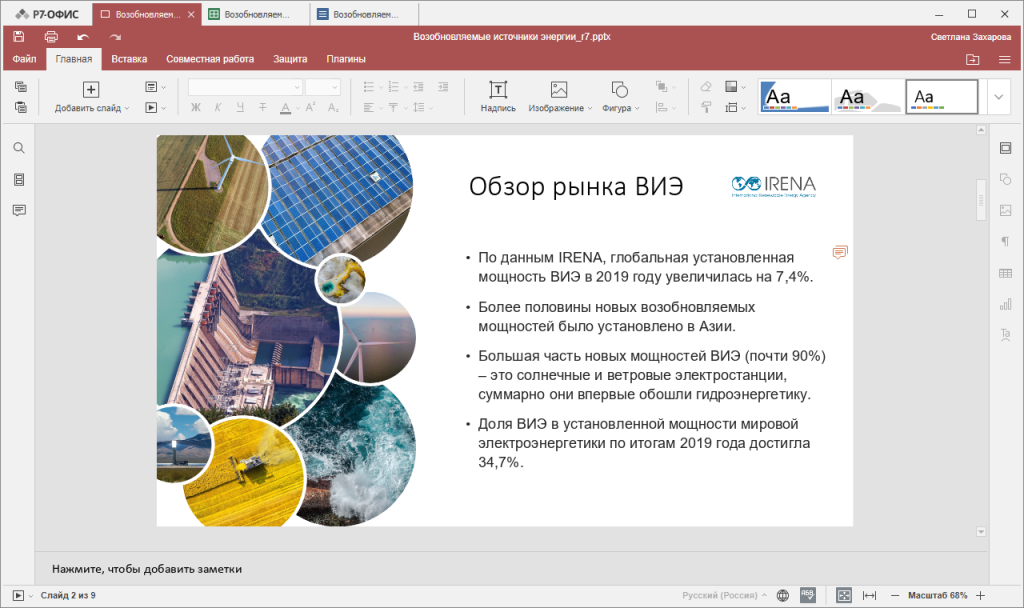
Task: Open the Защита ribbon tab
Action: tap(290, 58)
